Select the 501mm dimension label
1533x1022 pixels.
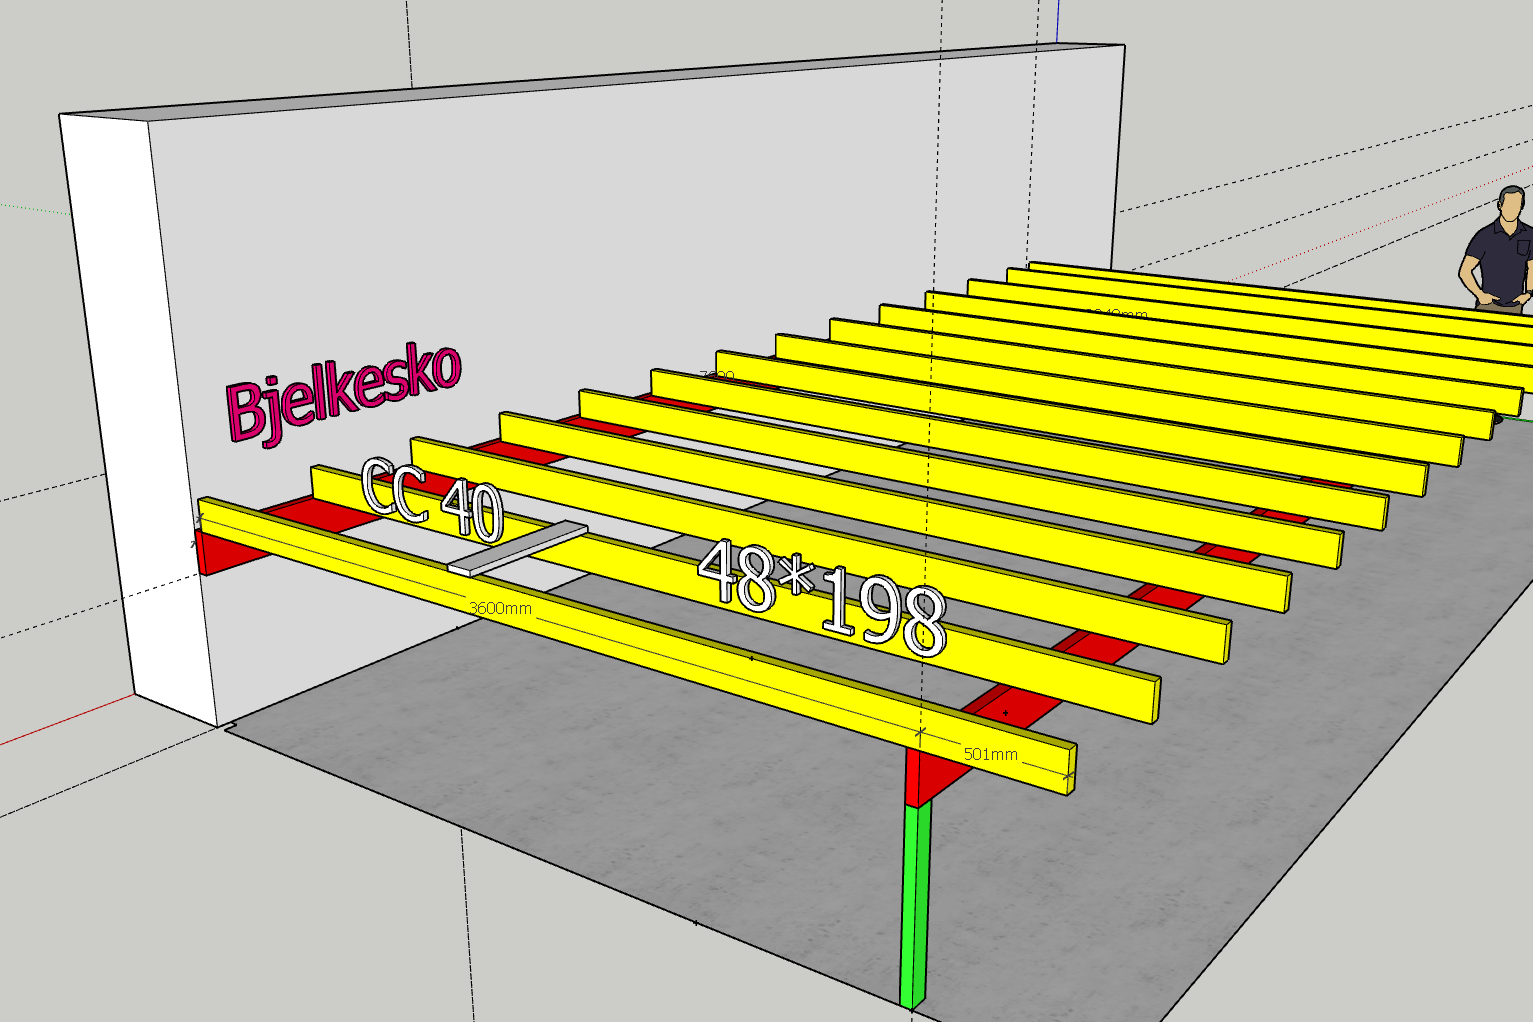click(990, 754)
